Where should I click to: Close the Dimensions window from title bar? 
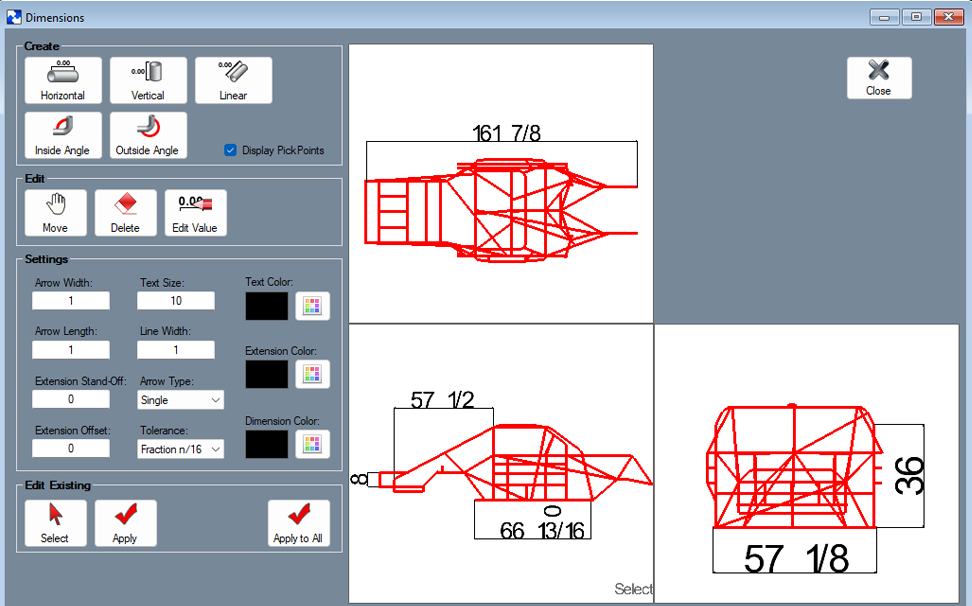tap(948, 17)
